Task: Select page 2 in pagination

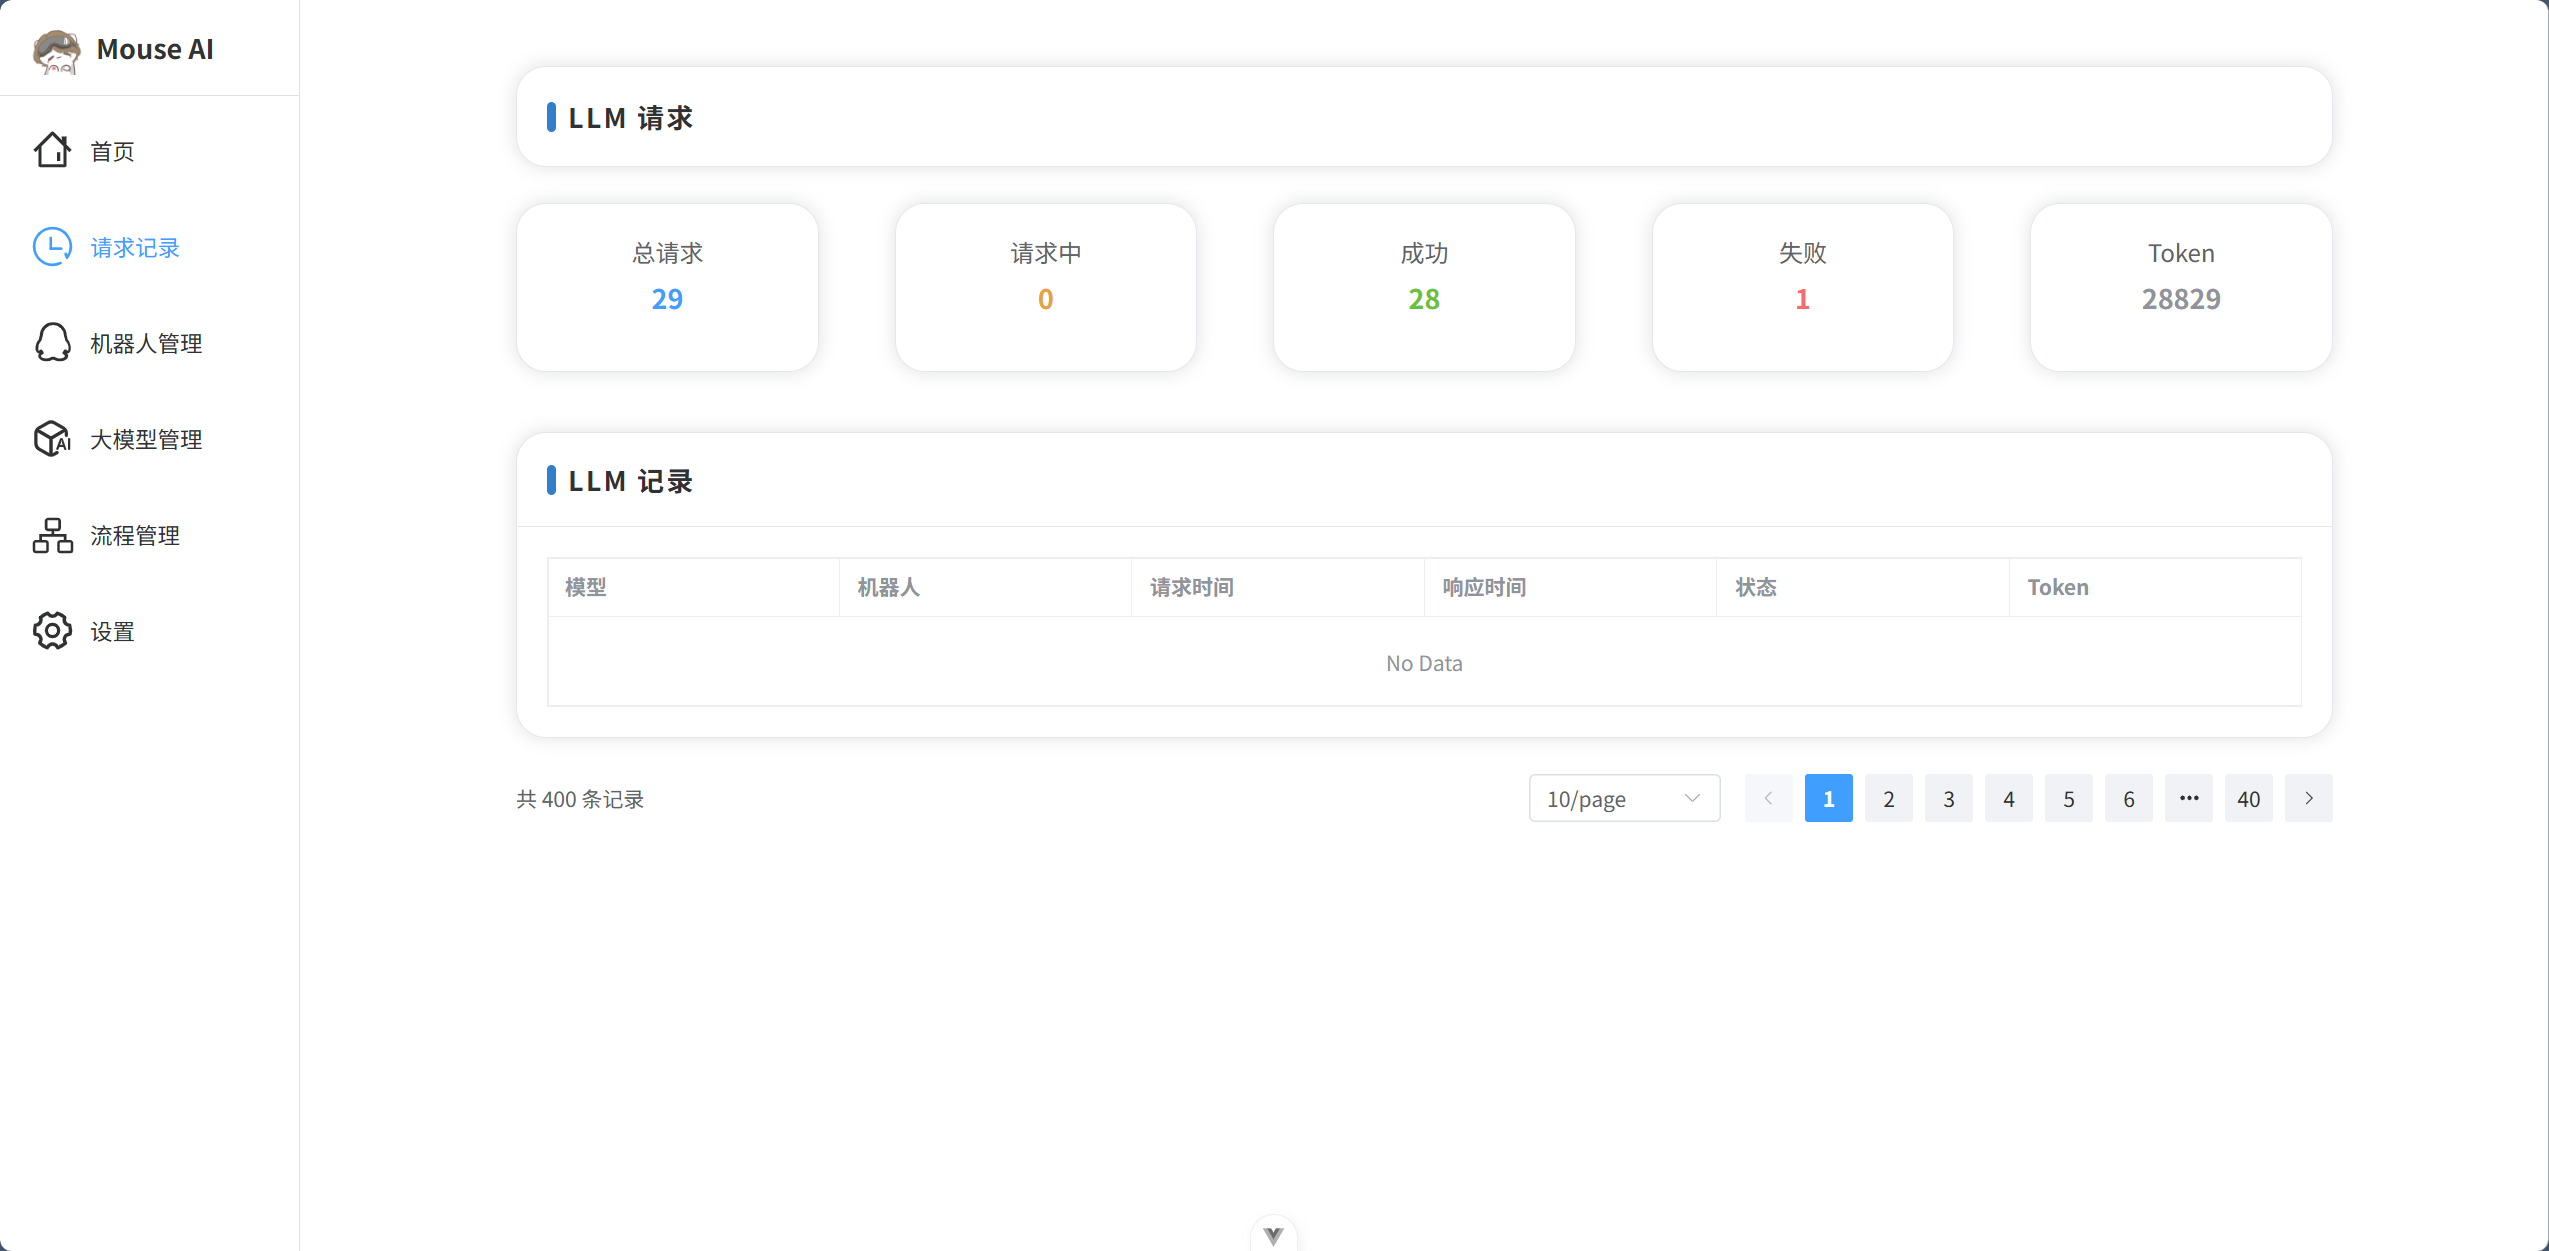Action: (x=1888, y=798)
